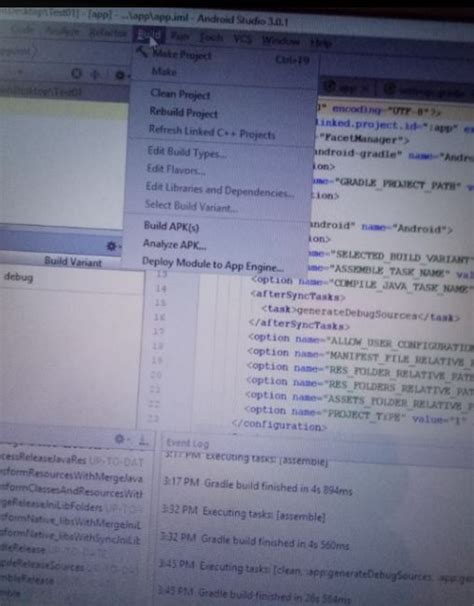Click the MANIFEST_FILE_RELATIVE option line
Screen dimensions: 474x606
click(360, 356)
